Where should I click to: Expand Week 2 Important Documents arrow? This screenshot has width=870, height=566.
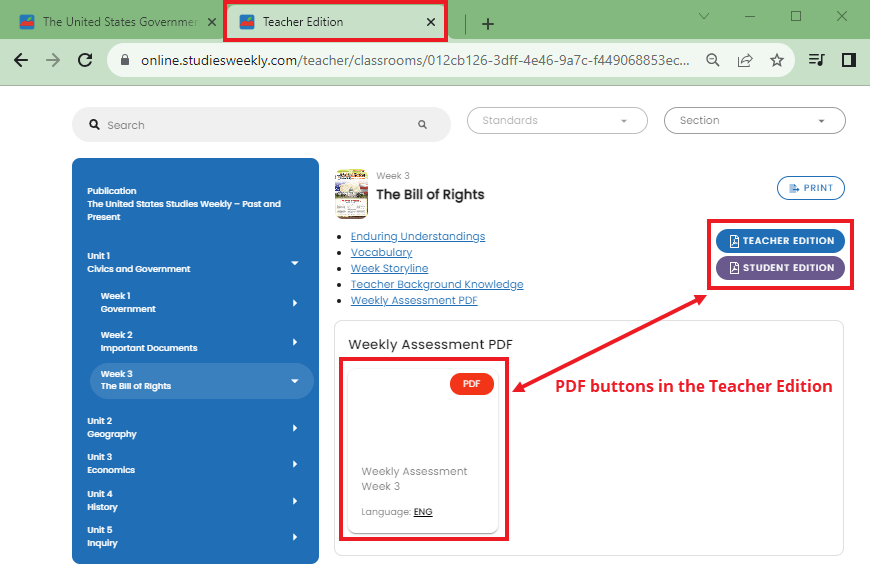pos(295,342)
